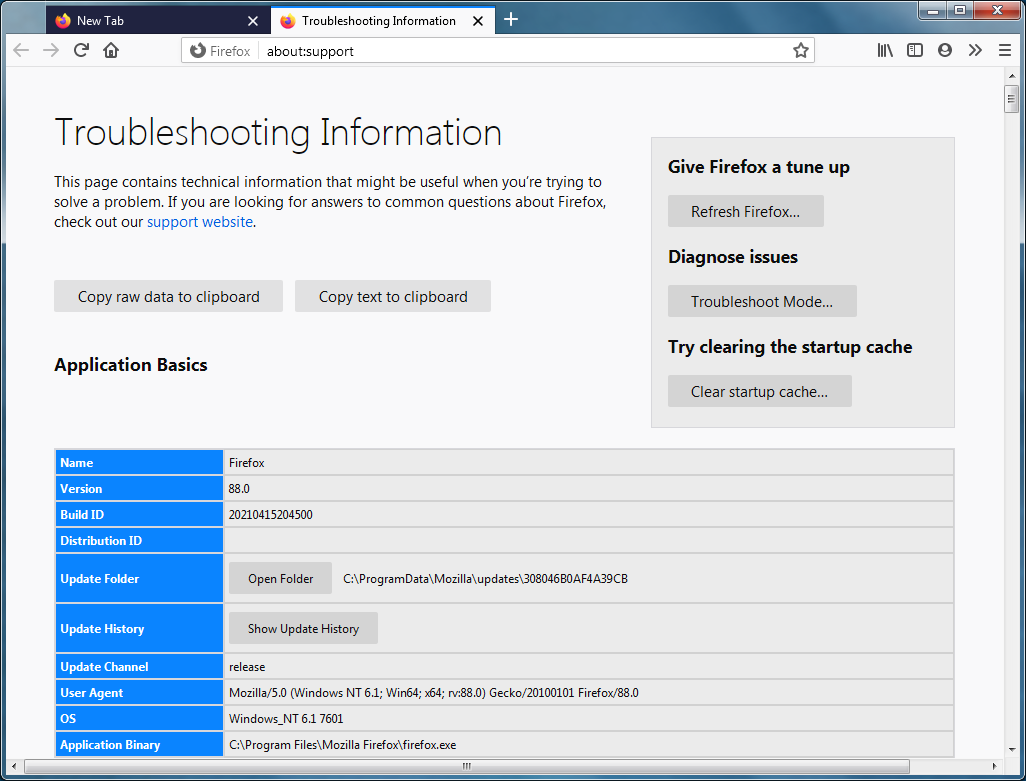
Task: Open the Library icon
Action: pyautogui.click(x=884, y=50)
